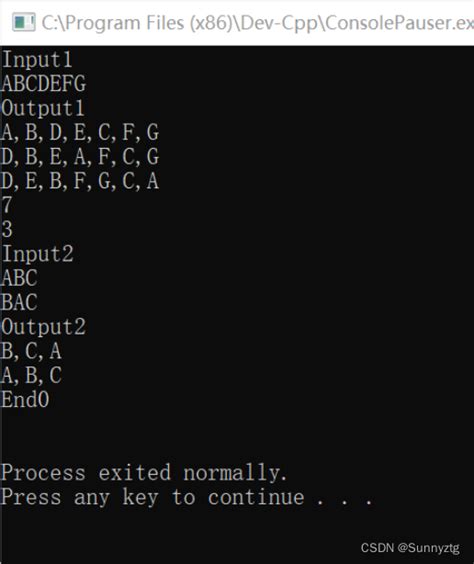Click the inorder line D,B,E,A,F,C,G
Viewport: 474px width, 564px height.
tap(80, 157)
